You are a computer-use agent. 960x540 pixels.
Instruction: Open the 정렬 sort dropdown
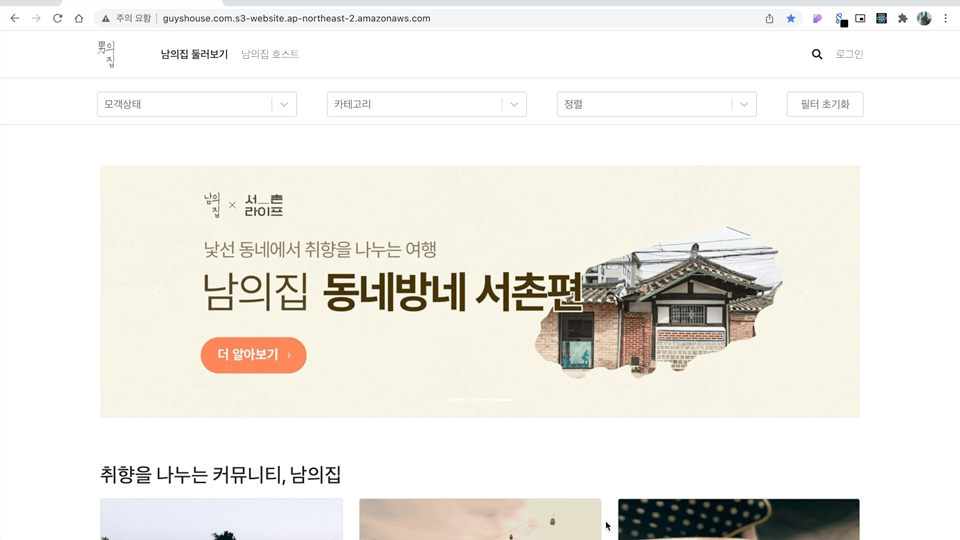656,104
